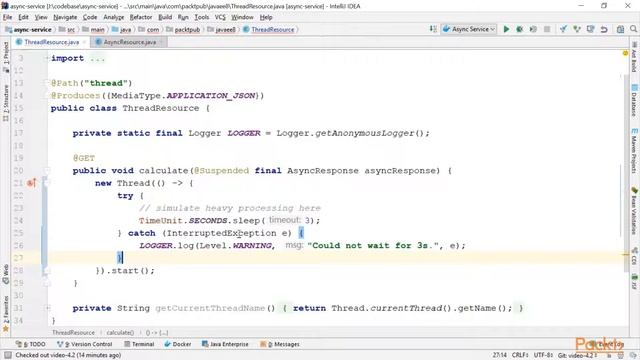
Task: Collapse the lambda fold marker at line 21
Action: [46, 183]
